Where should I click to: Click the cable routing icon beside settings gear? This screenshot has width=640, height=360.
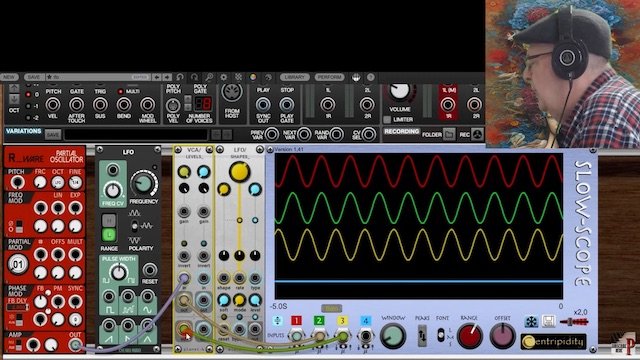238,77
